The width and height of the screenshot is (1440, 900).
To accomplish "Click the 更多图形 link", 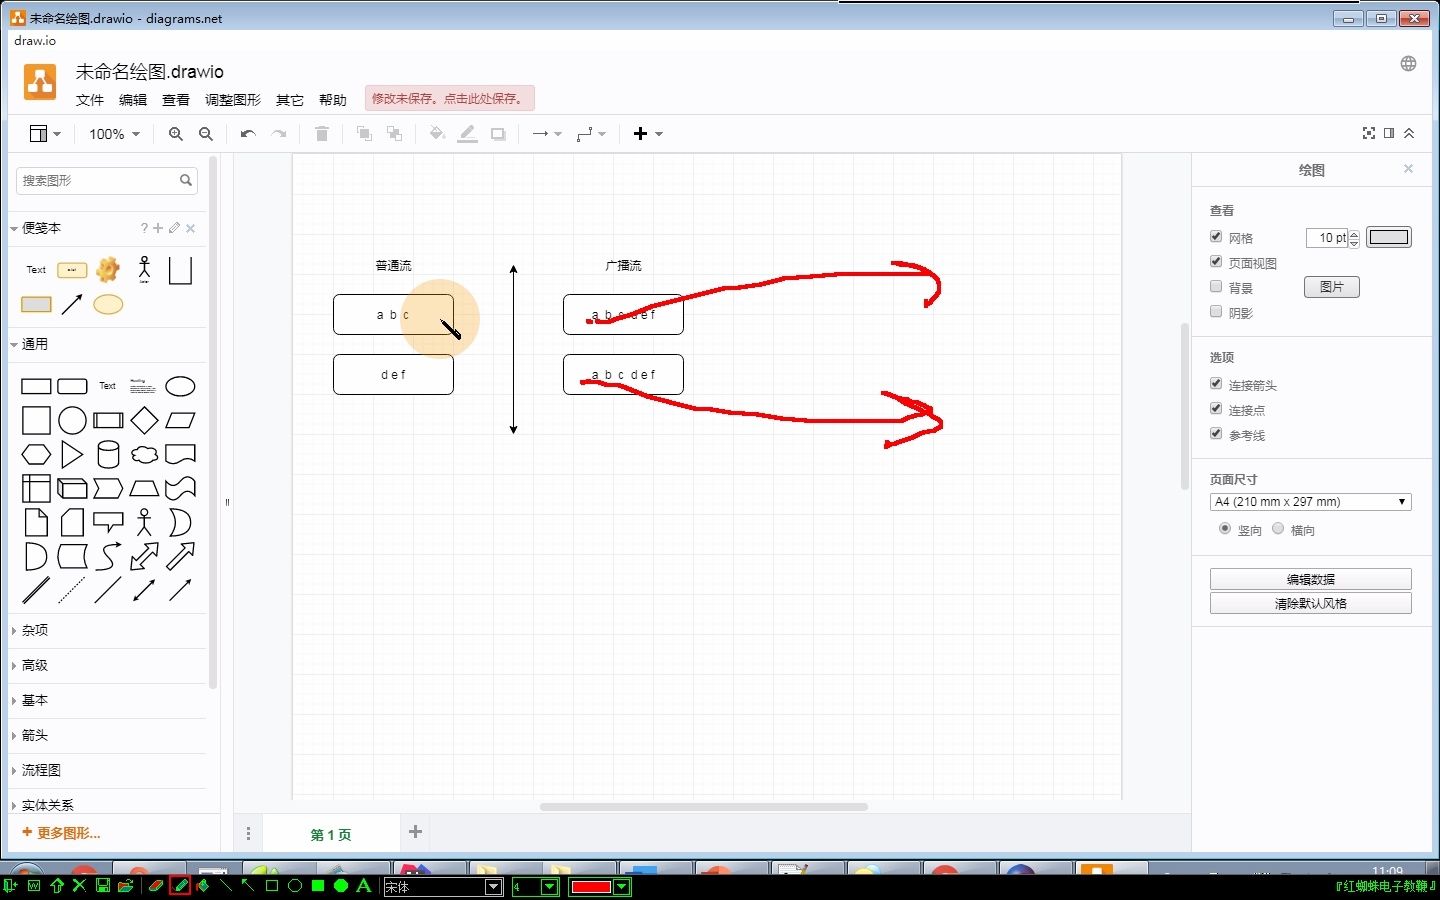I will (61, 833).
